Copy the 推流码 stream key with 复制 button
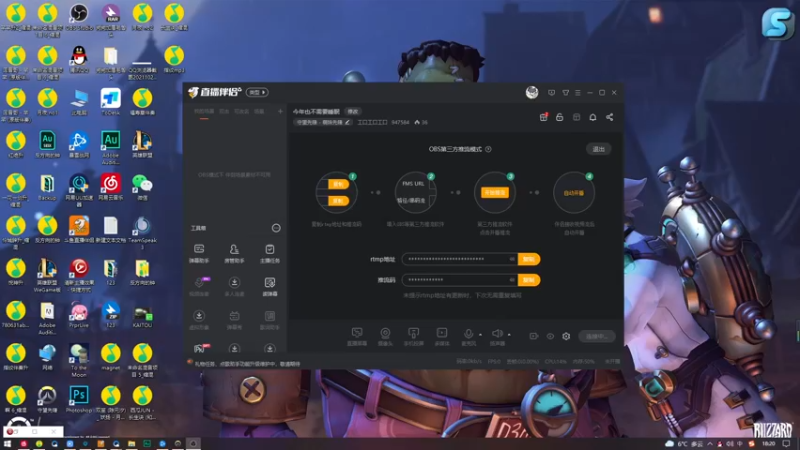 coord(529,280)
